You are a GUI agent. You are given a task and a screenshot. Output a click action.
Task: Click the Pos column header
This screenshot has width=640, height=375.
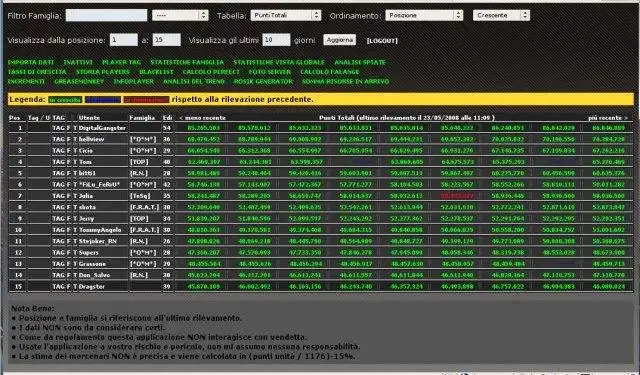[x=14, y=118]
